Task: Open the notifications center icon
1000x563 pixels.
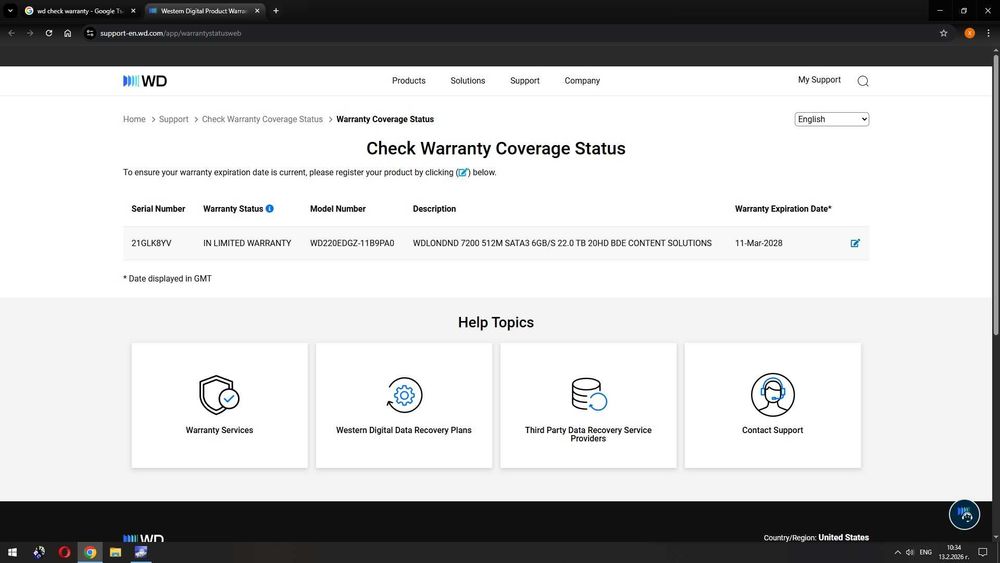Action: (983, 552)
